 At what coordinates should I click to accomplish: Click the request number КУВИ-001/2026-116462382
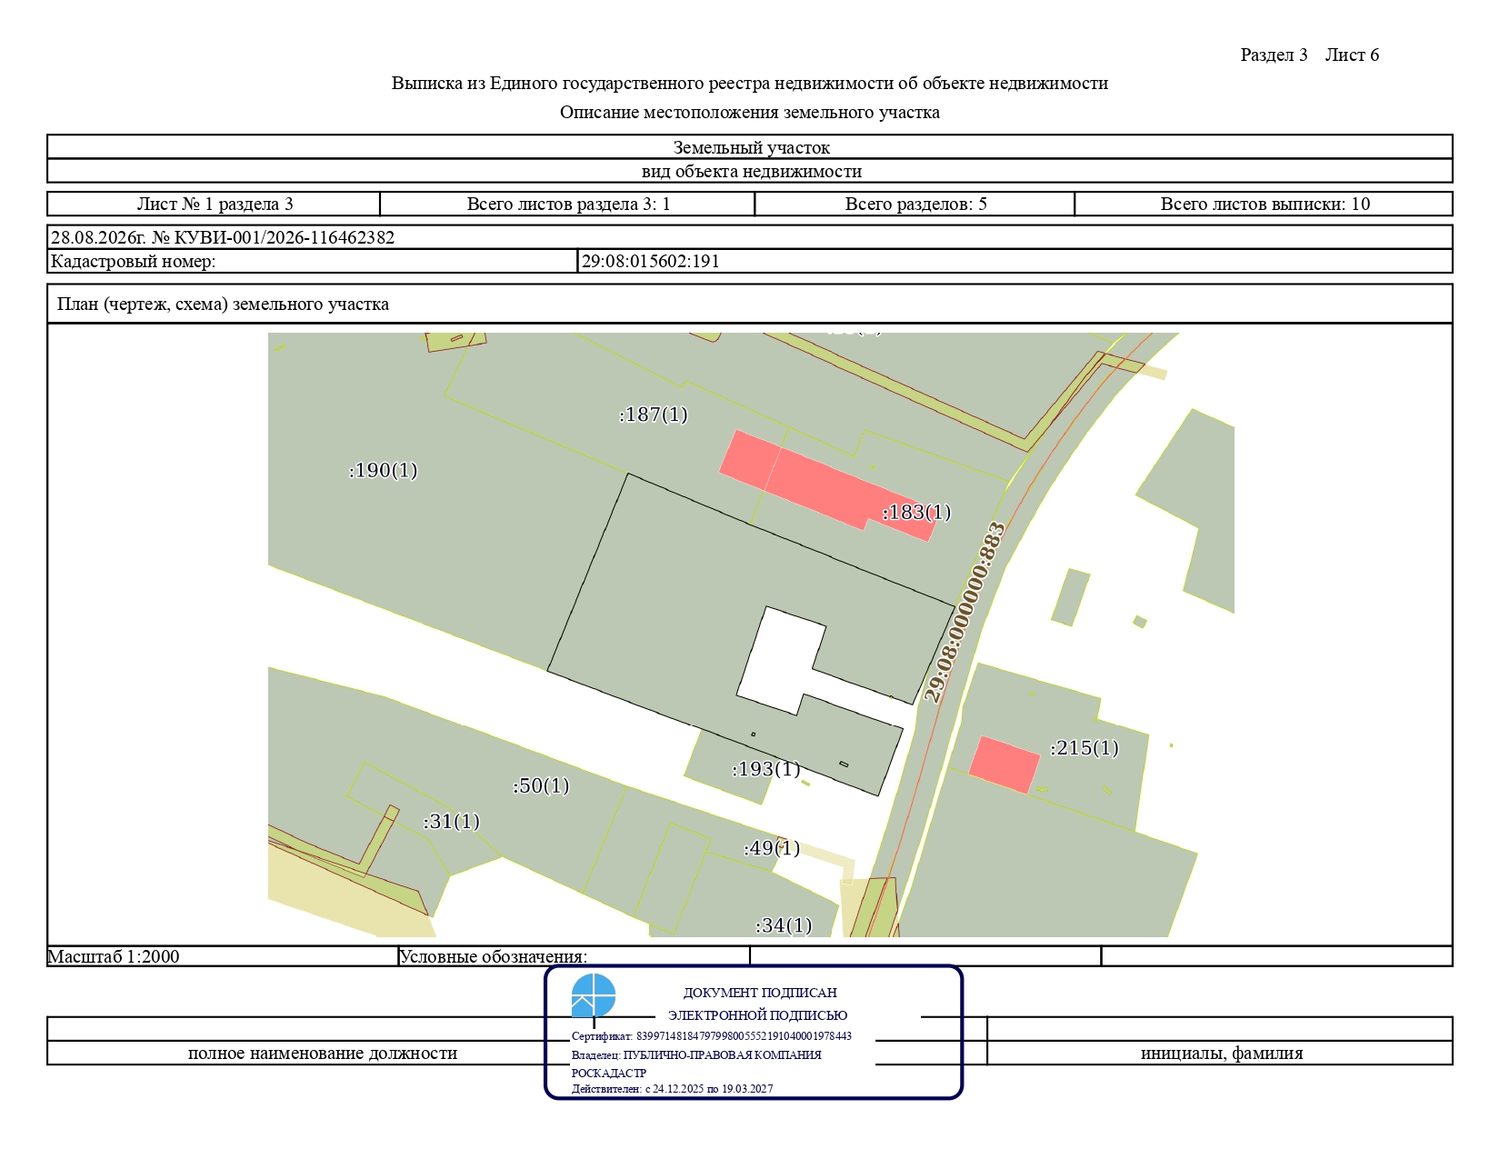pyautogui.click(x=283, y=238)
